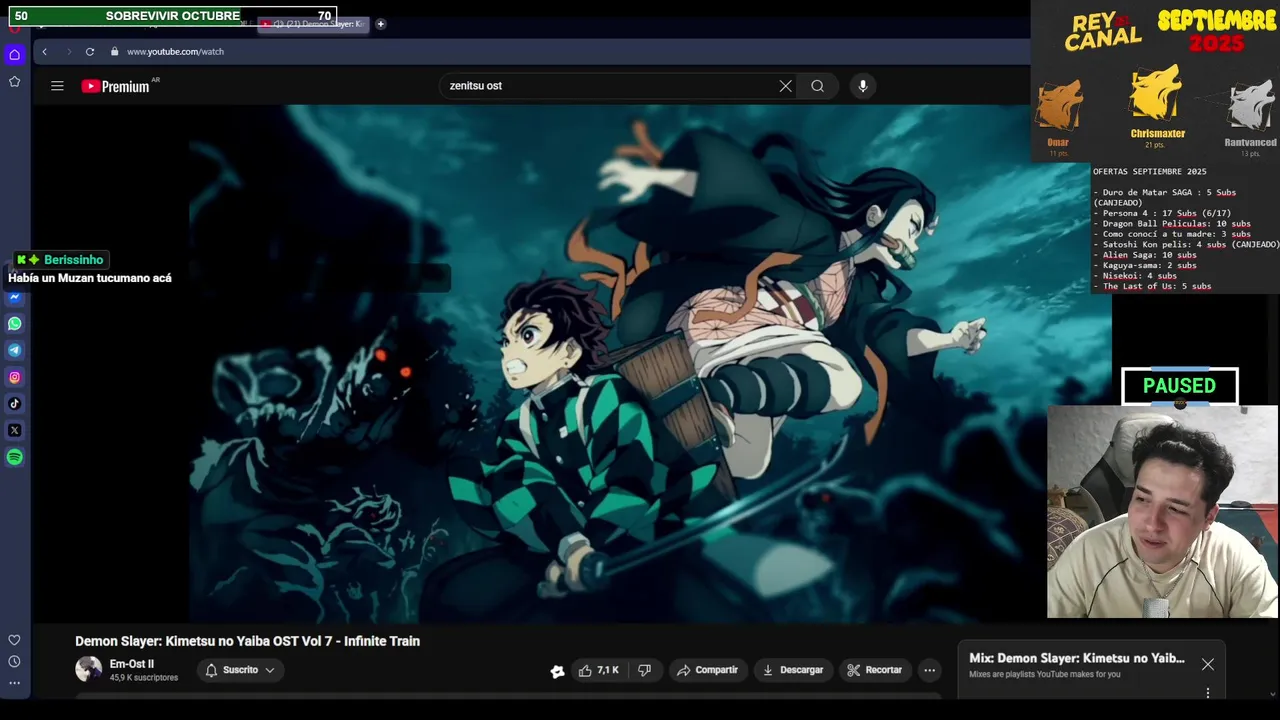Image resolution: width=1280 pixels, height=720 pixels.
Task: Click the search magnifier button
Action: [817, 86]
